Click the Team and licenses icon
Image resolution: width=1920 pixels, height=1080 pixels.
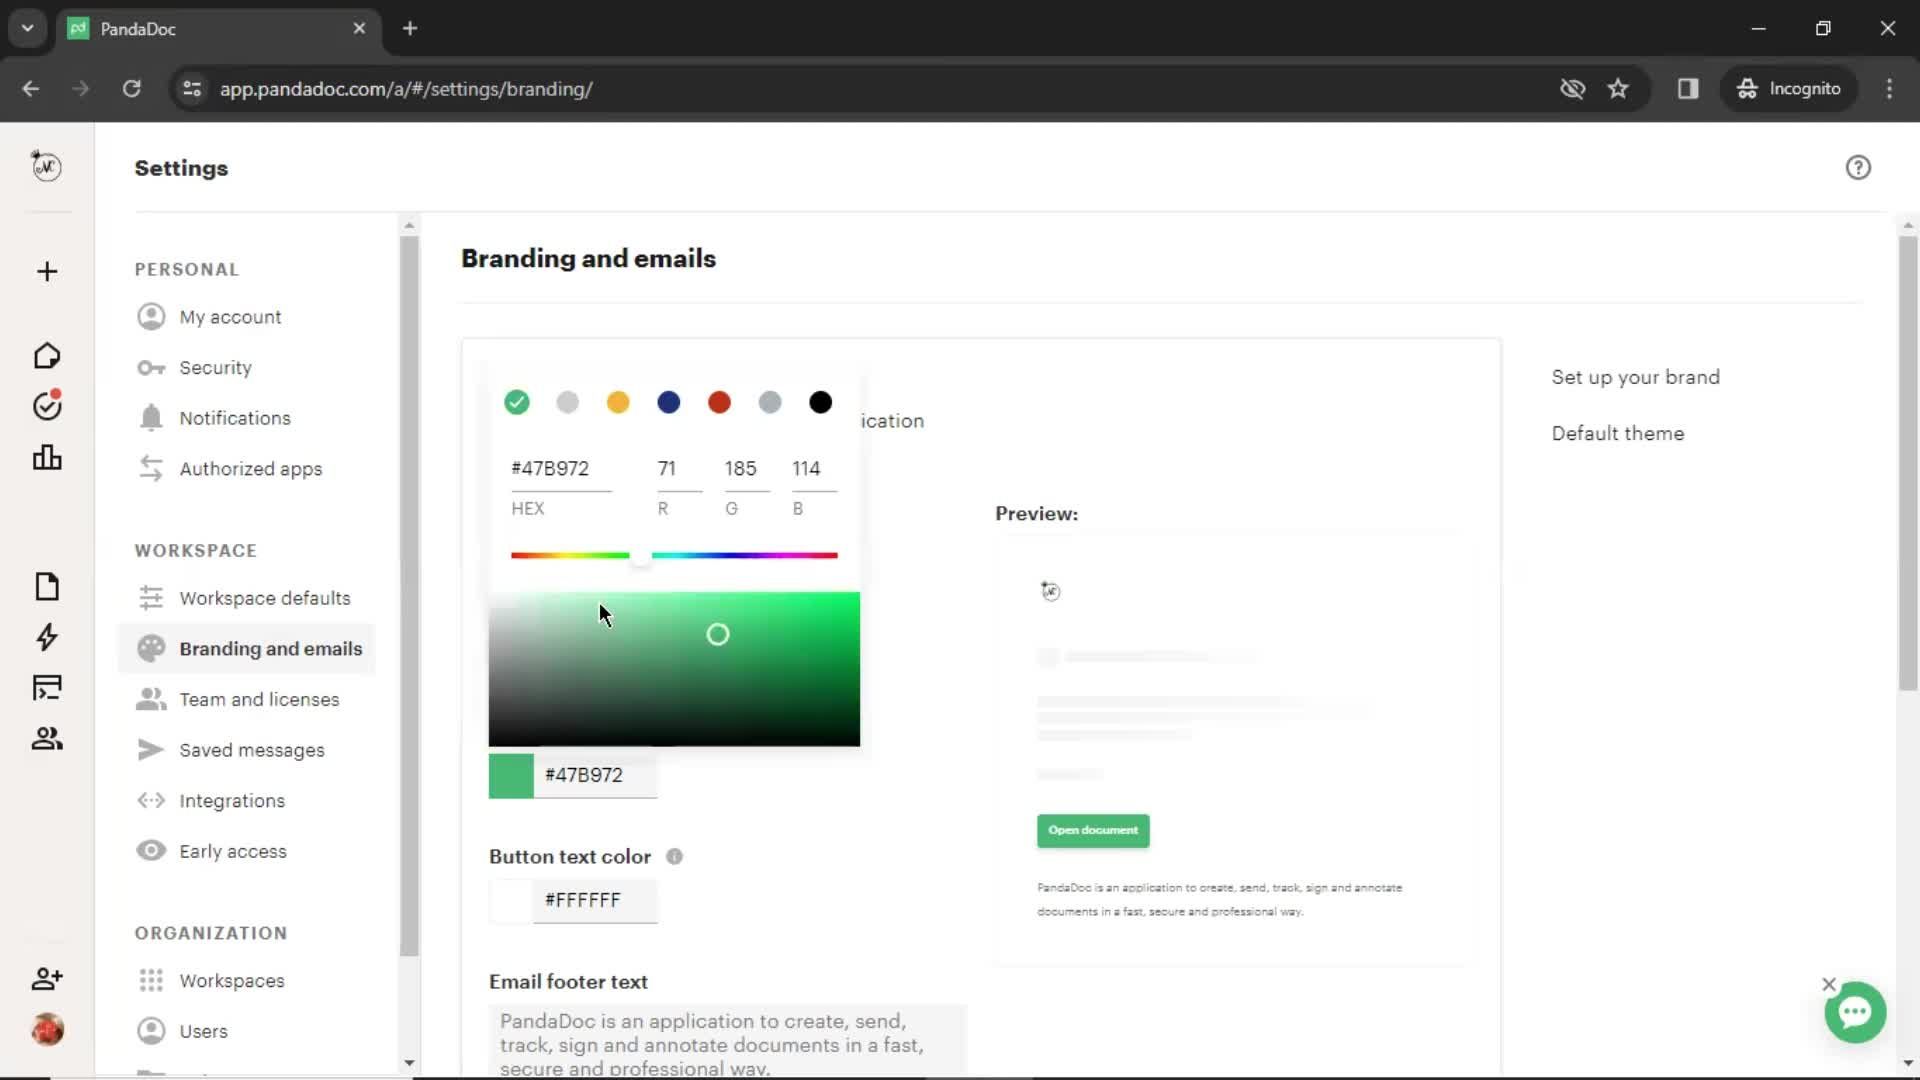click(150, 699)
